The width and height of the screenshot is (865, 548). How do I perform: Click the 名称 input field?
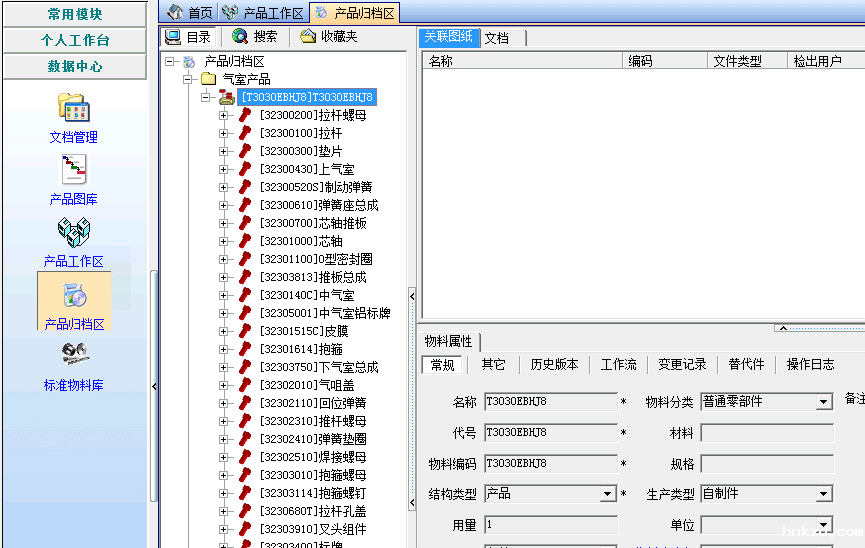tap(550, 402)
